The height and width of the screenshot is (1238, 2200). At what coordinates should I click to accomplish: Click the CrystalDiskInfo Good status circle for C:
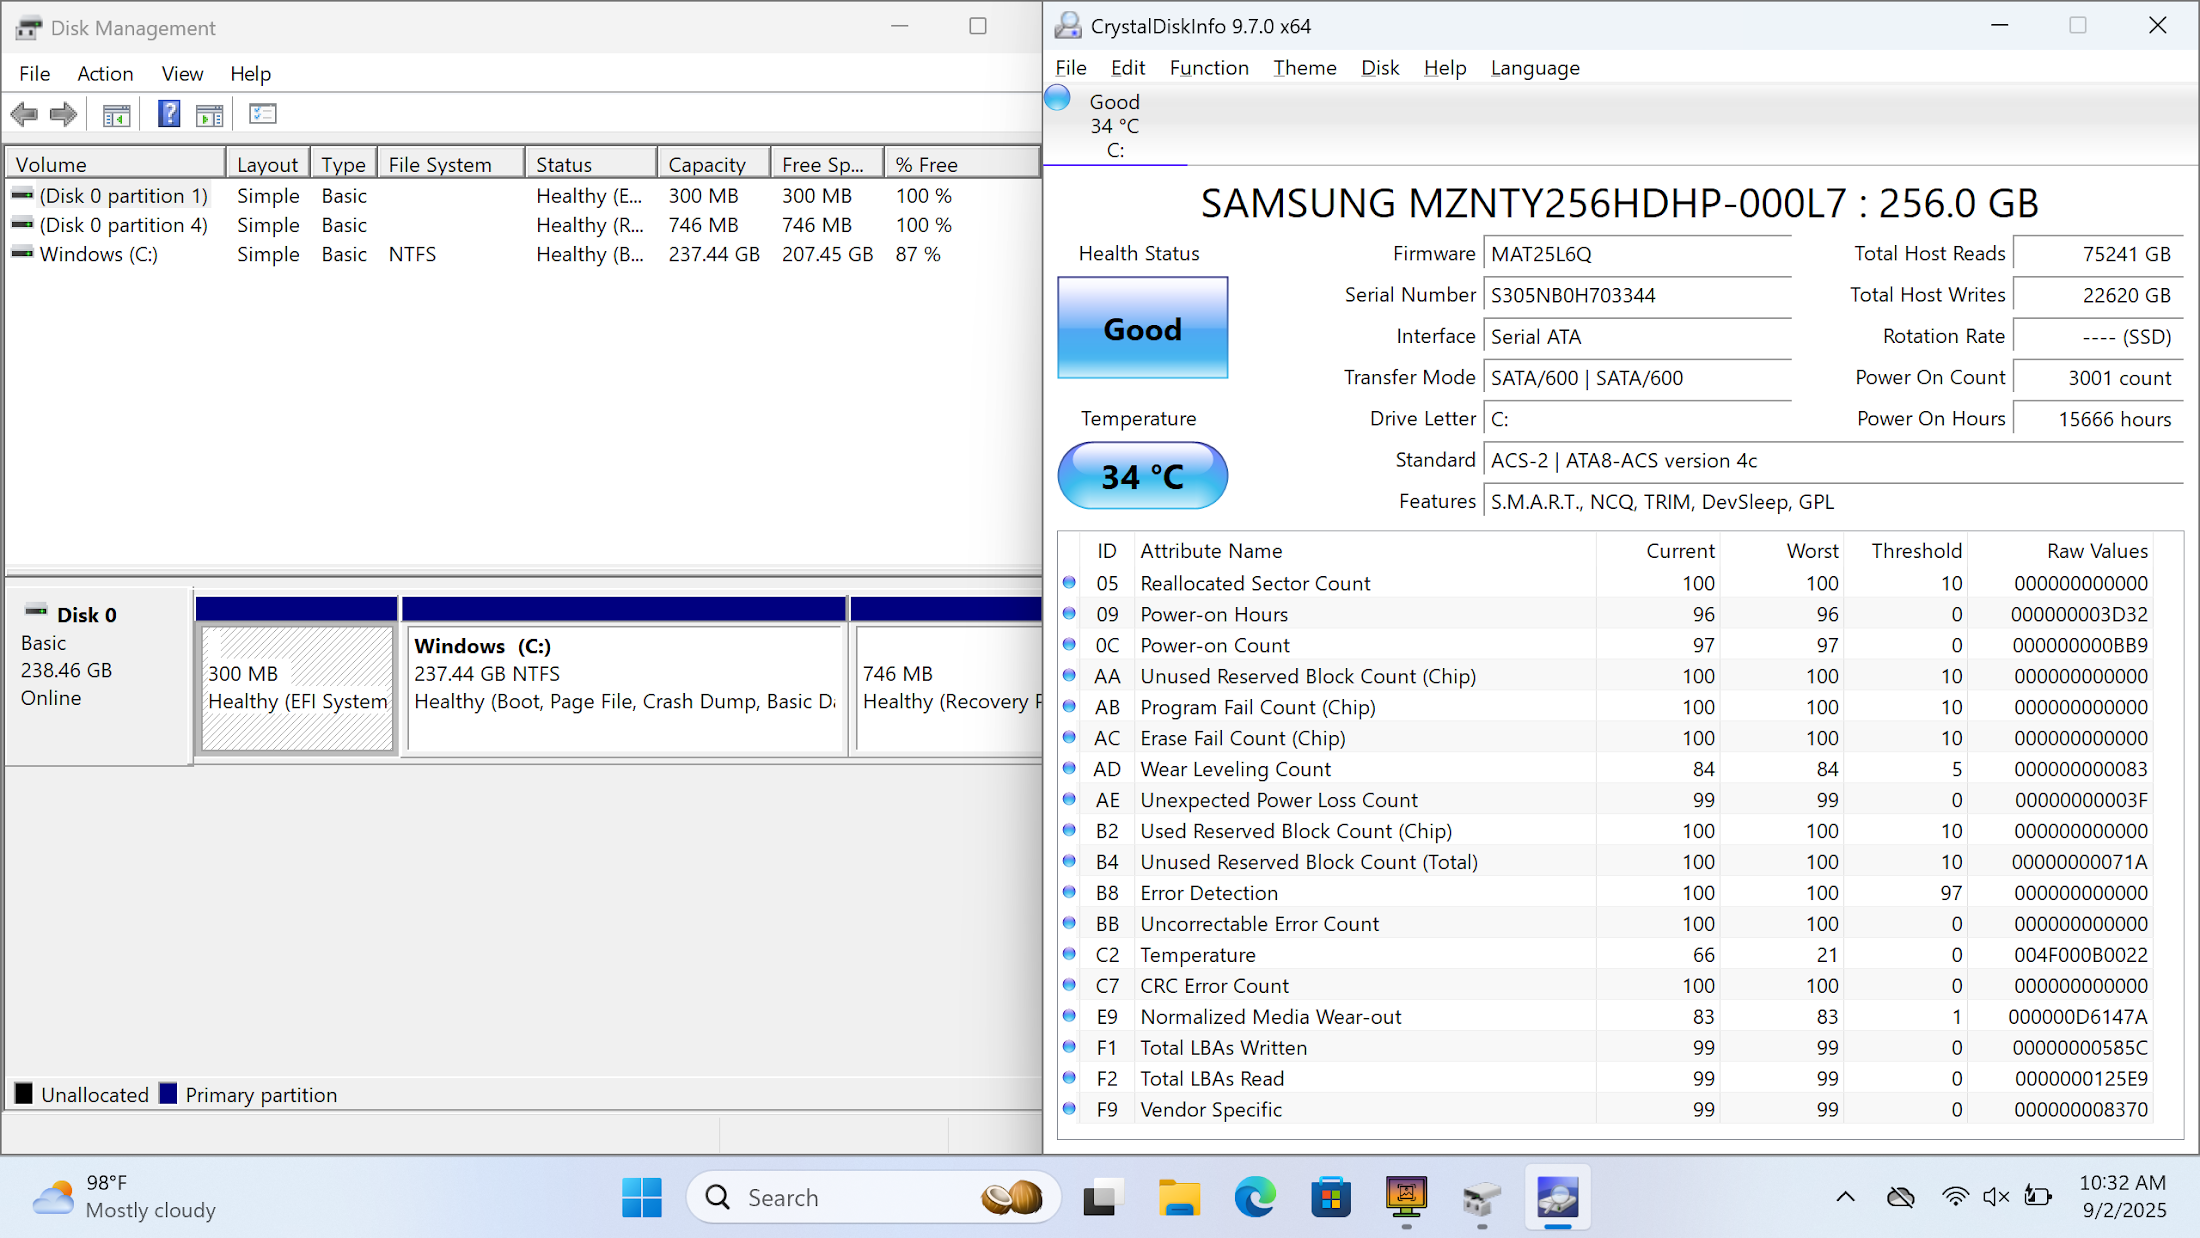click(x=1058, y=99)
